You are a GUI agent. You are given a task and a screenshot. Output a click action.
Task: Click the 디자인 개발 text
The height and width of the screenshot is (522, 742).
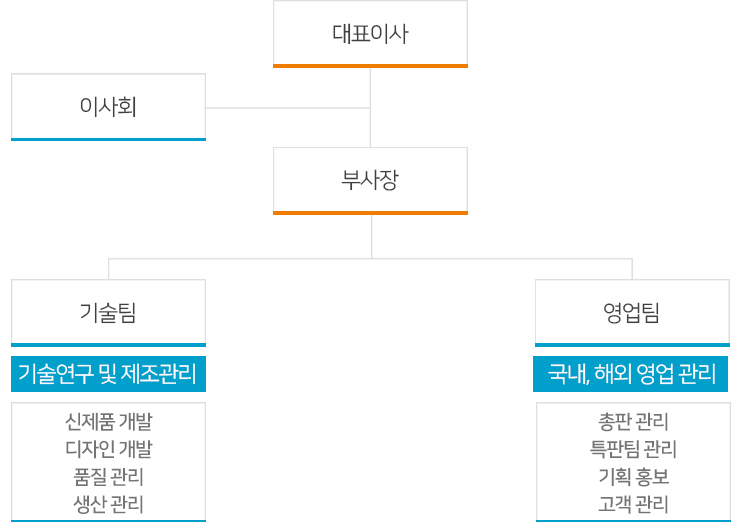pyautogui.click(x=108, y=449)
